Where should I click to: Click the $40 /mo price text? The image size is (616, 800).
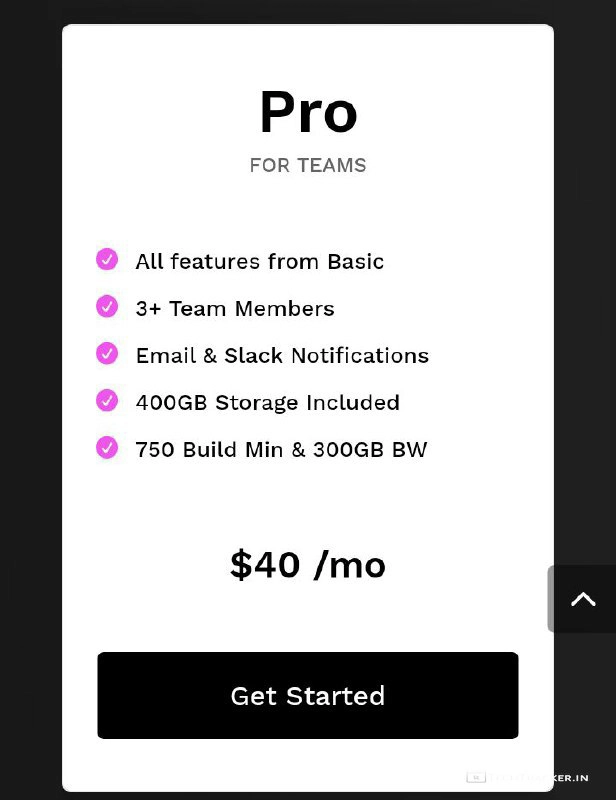click(308, 565)
